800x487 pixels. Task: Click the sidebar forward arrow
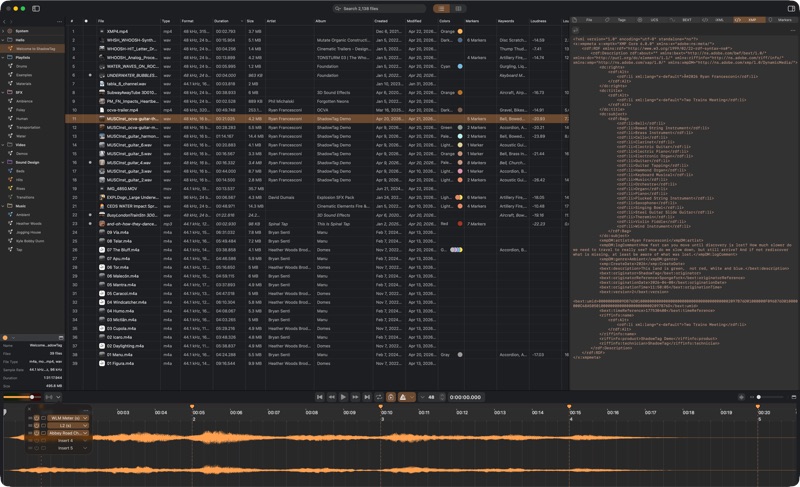pos(11,21)
